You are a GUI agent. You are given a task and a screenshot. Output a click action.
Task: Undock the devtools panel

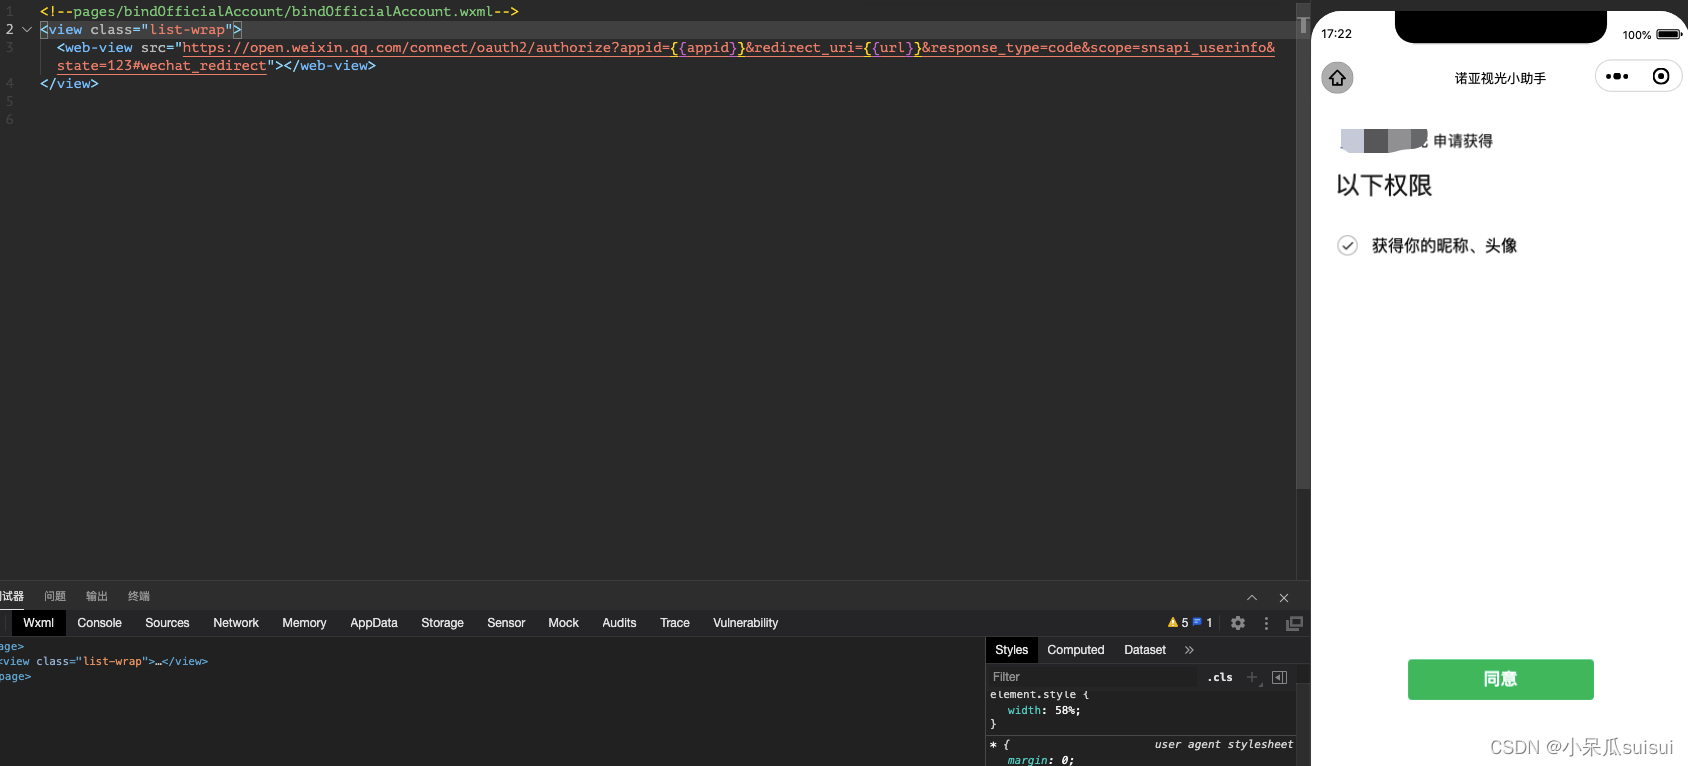(1294, 623)
